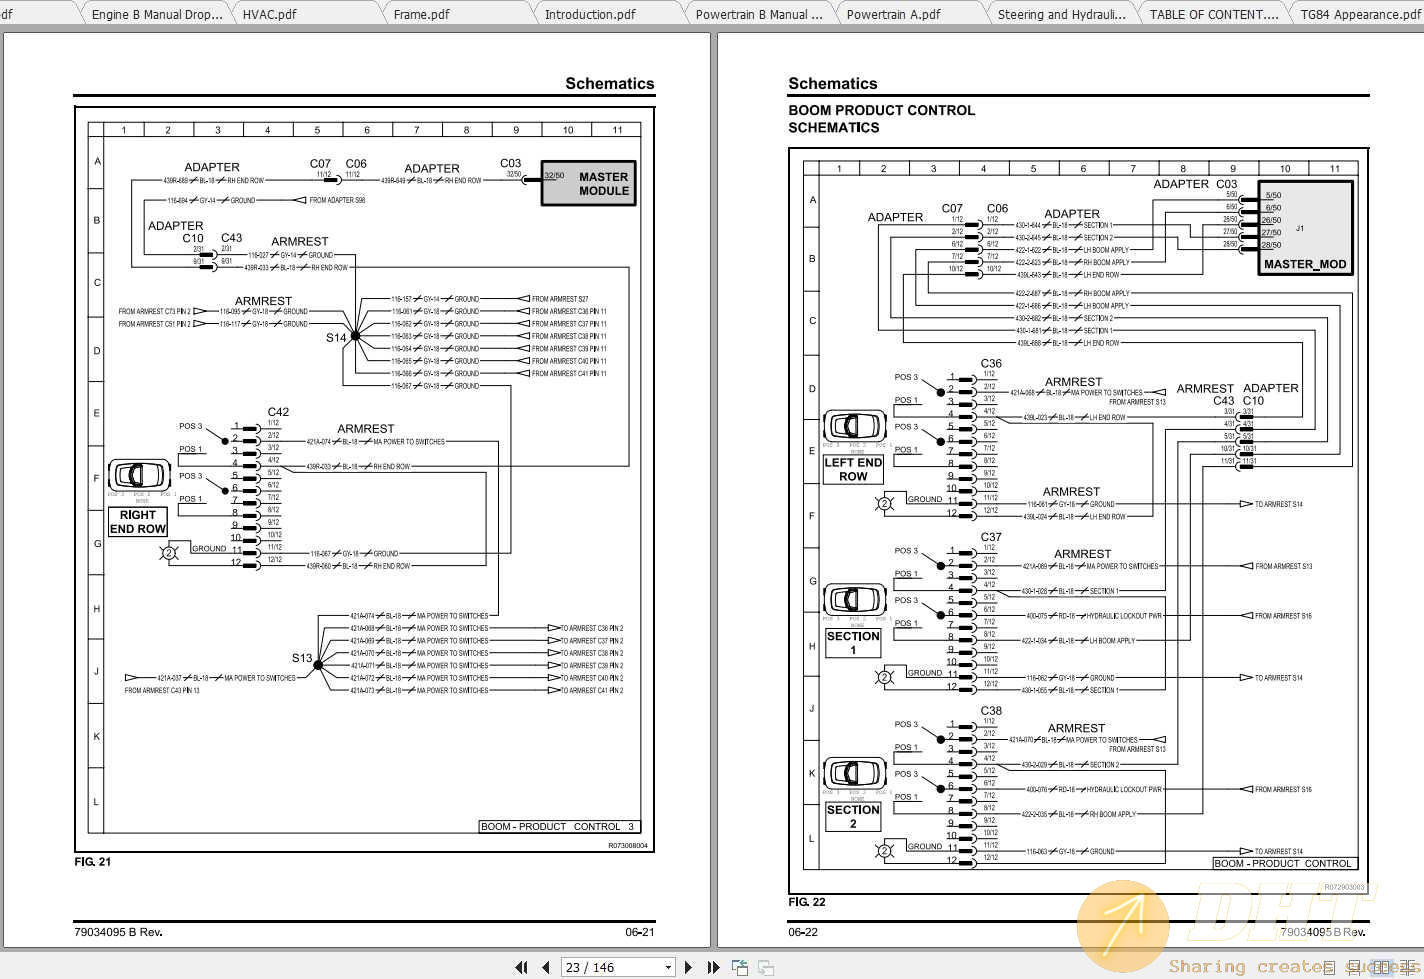1424x979 pixels.
Task: Click the FIG. 22 caption
Action: [807, 902]
